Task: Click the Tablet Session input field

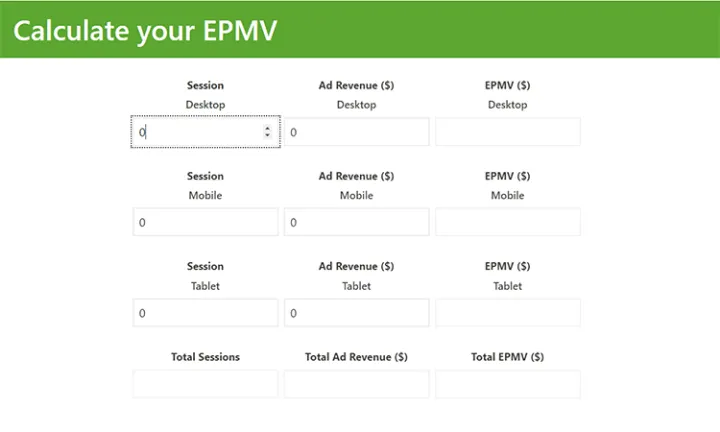Action: click(205, 313)
